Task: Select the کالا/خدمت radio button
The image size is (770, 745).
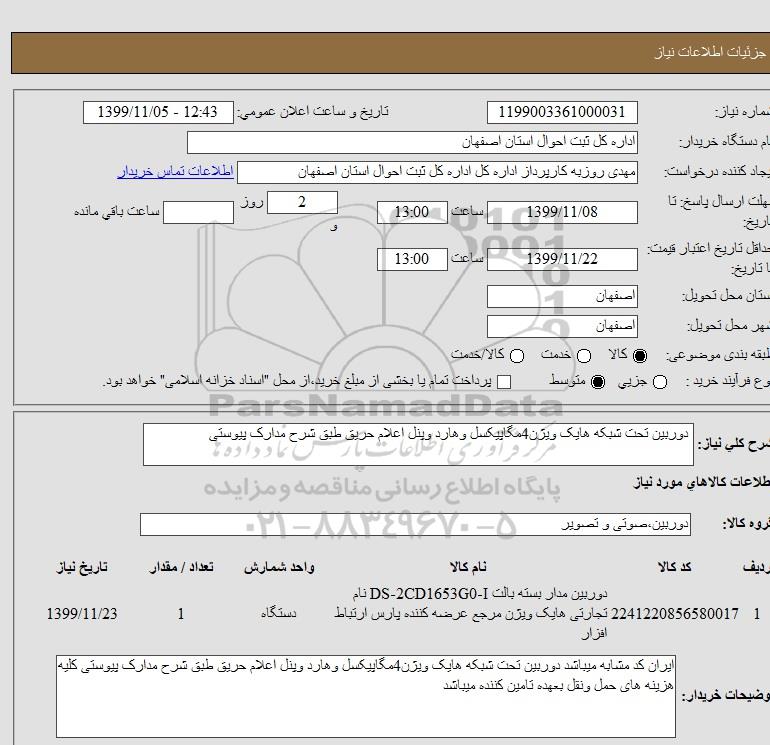Action: click(x=517, y=356)
